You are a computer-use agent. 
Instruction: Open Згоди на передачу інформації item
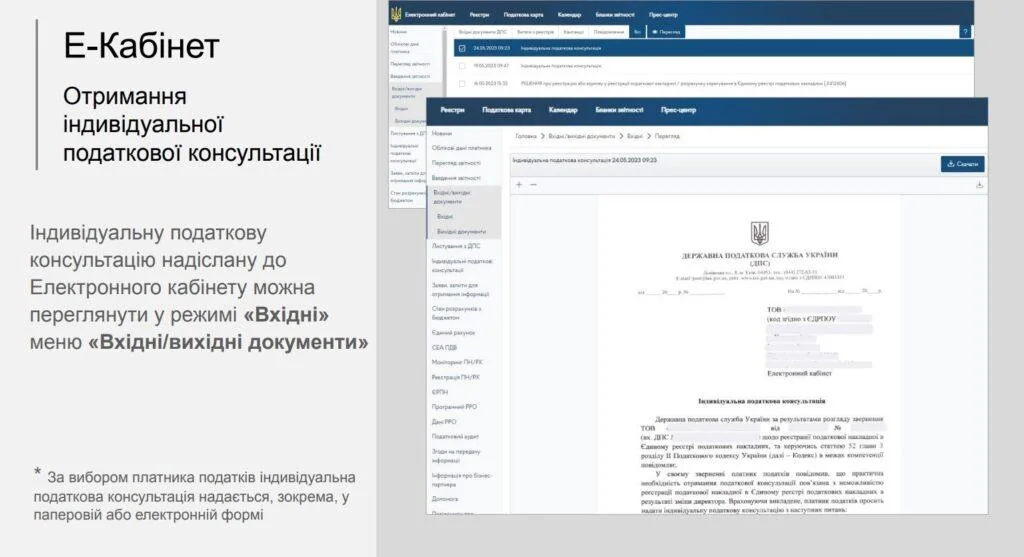pyautogui.click(x=456, y=456)
